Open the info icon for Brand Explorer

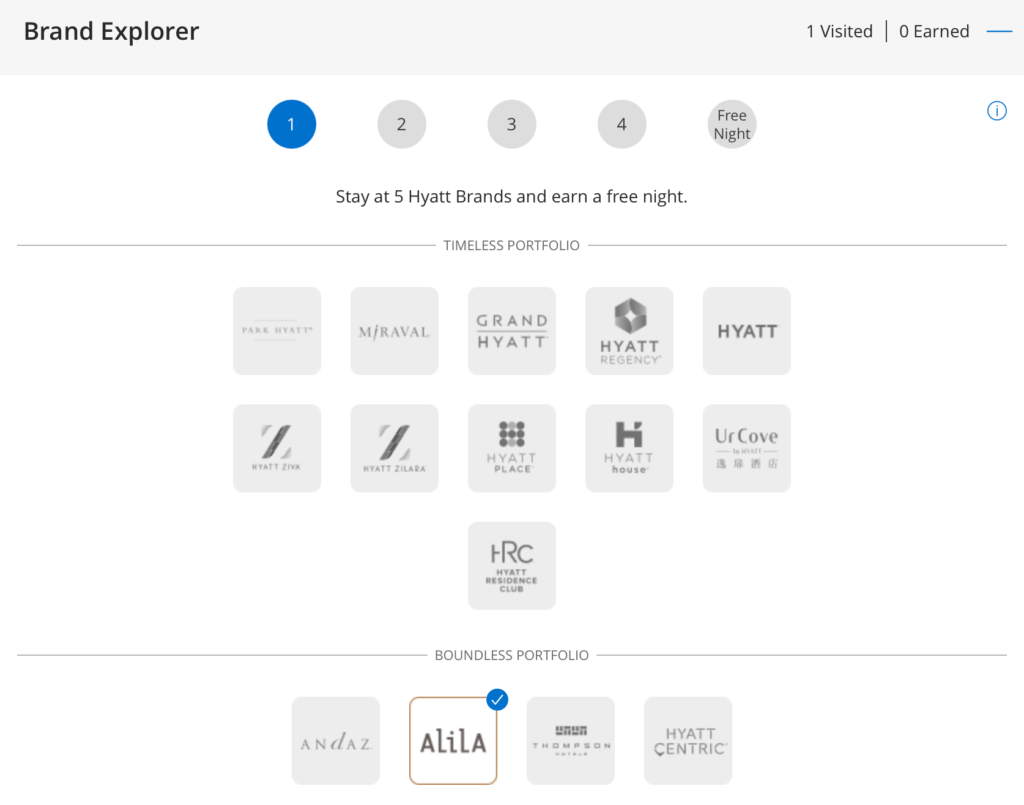point(997,111)
